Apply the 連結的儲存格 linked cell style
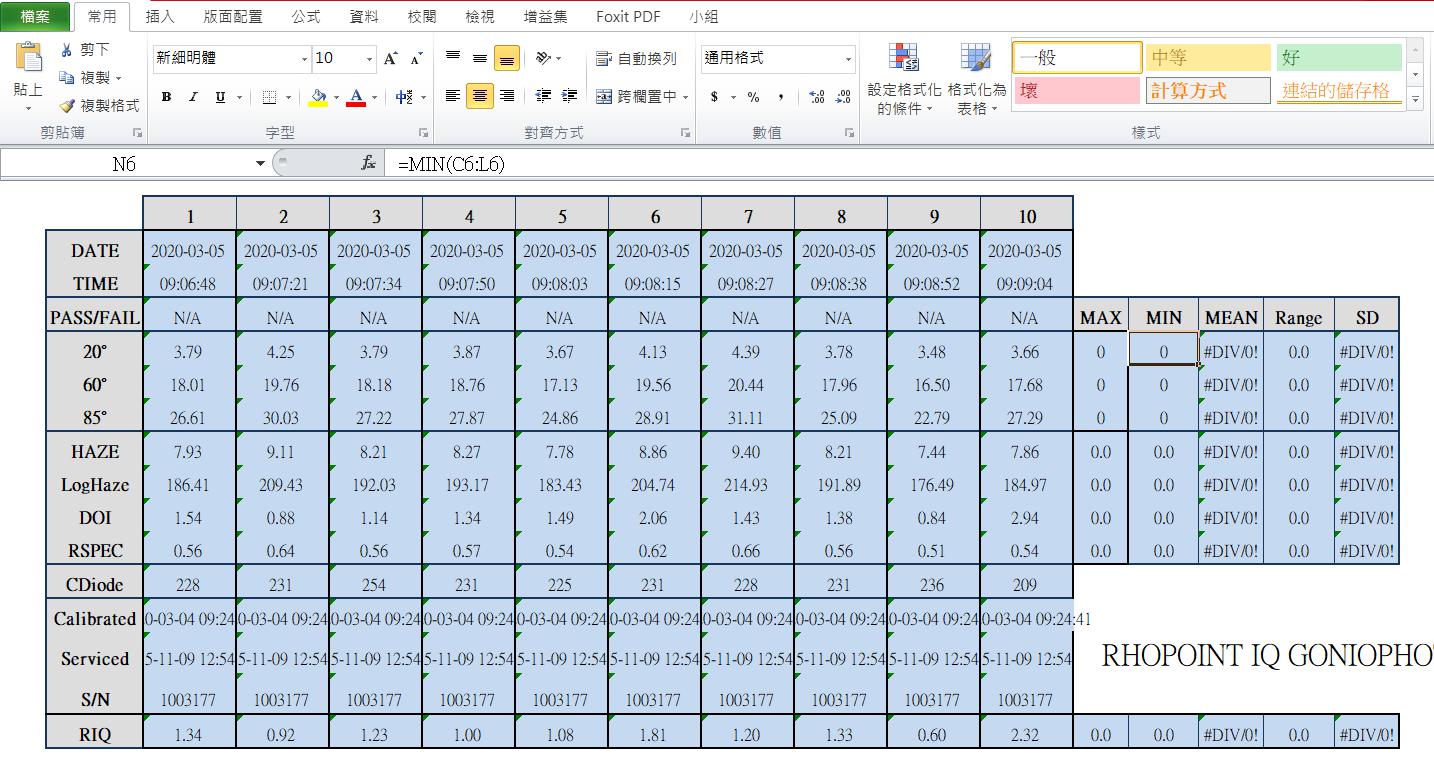This screenshot has width=1434, height=768. click(1337, 91)
